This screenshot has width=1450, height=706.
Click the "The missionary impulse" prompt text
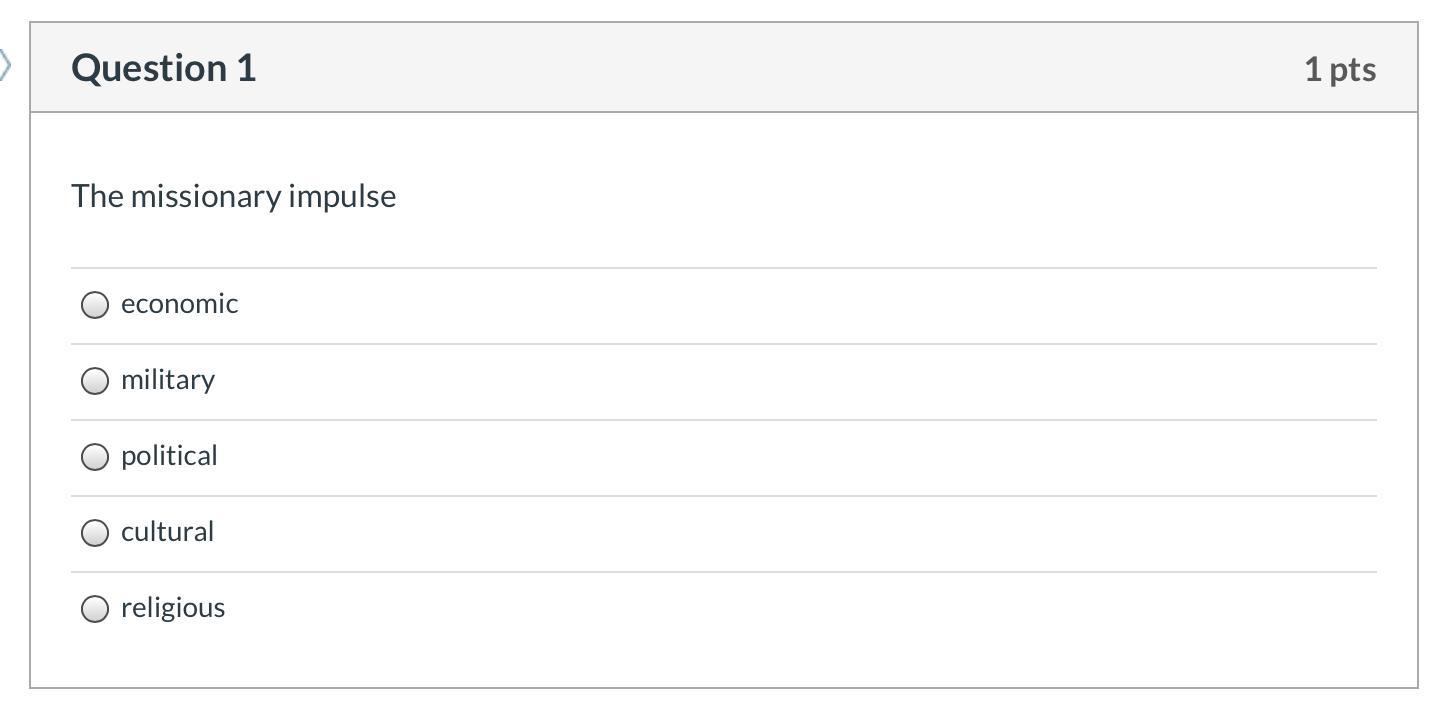[233, 196]
